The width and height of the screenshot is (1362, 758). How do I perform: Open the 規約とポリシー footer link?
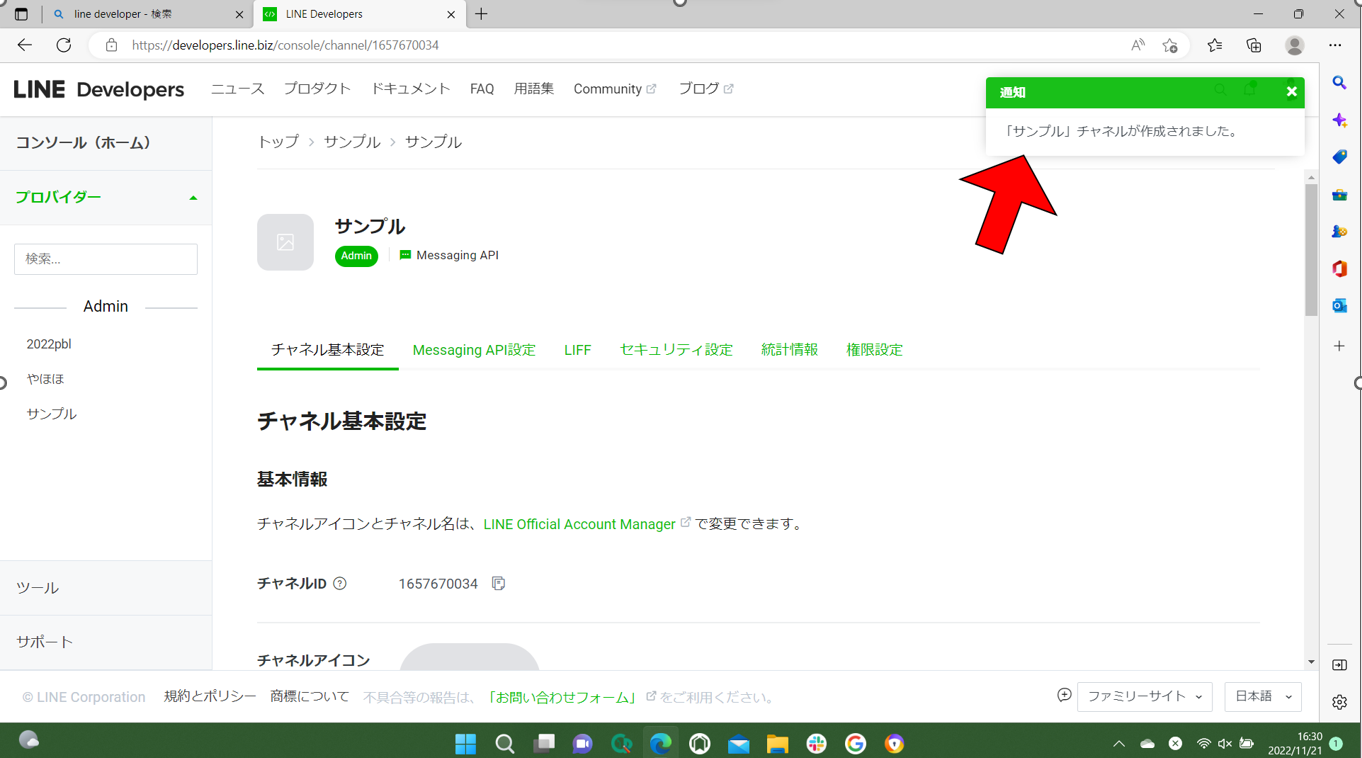[210, 697]
